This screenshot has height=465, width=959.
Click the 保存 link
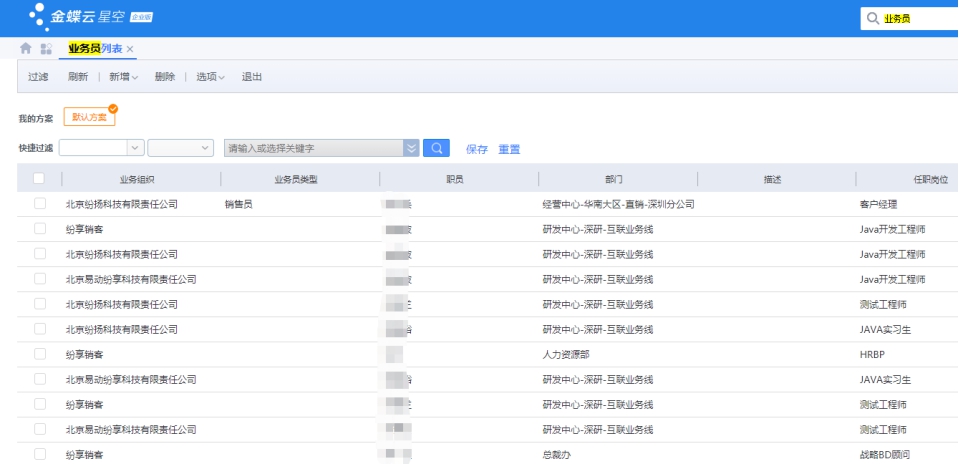click(476, 149)
